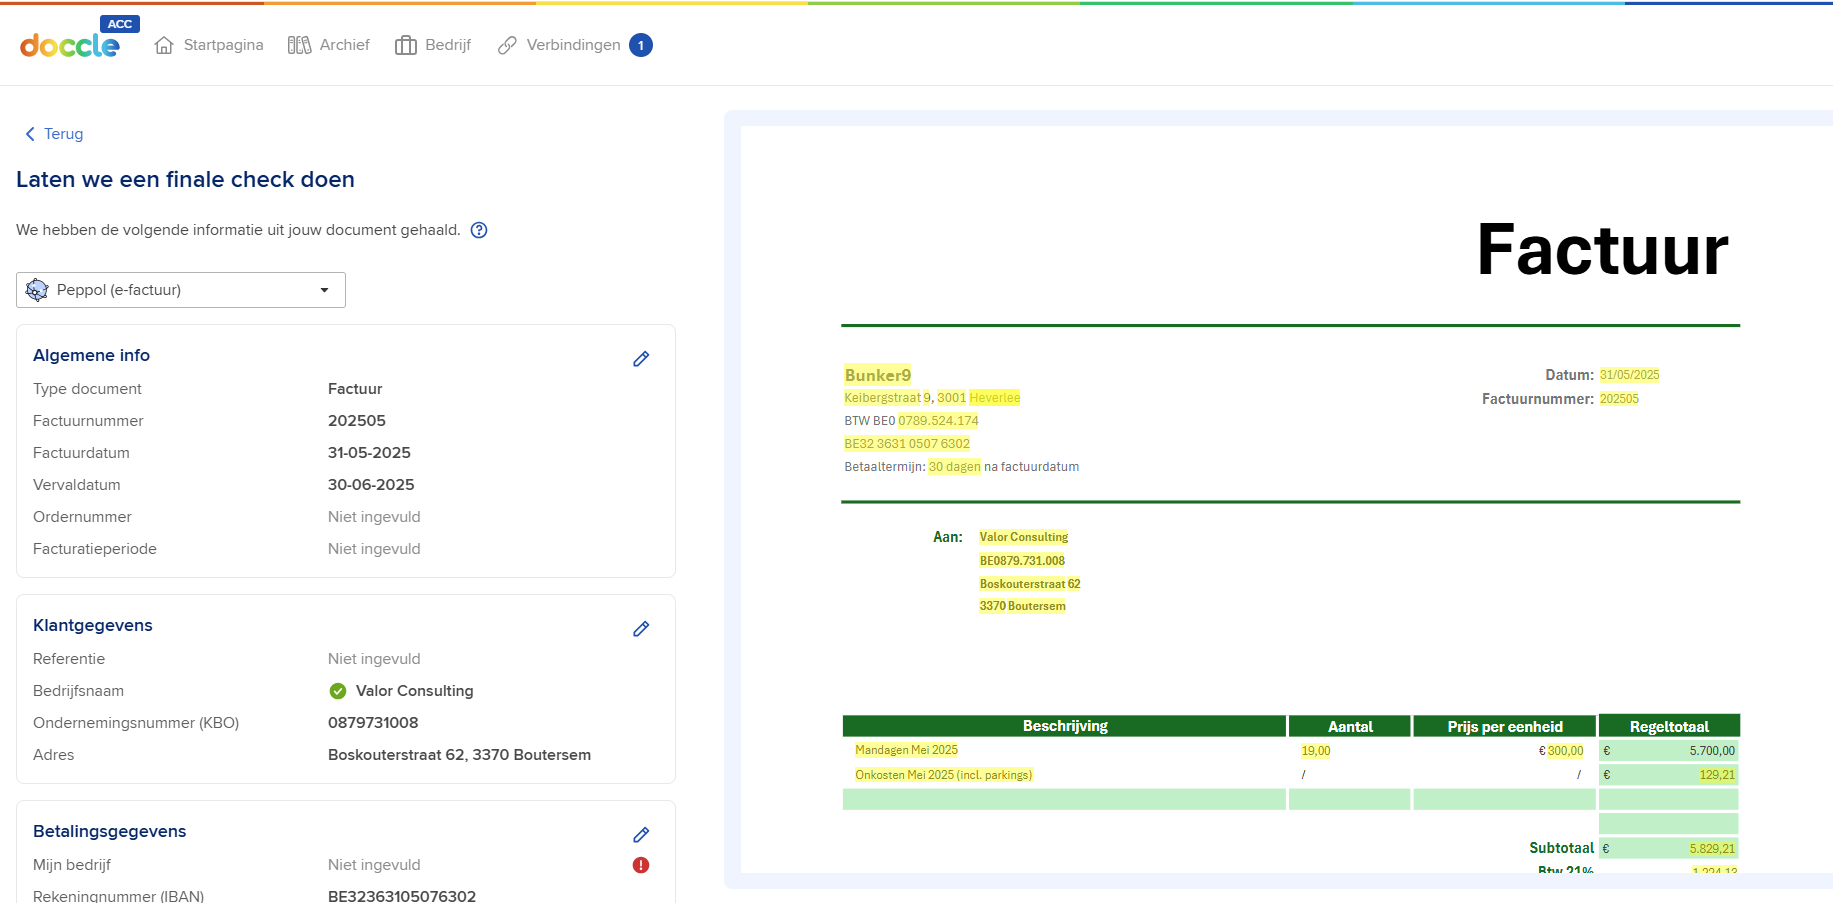Navigate to Verbindingen
Viewport: 1833px width, 903px height.
(x=560, y=45)
